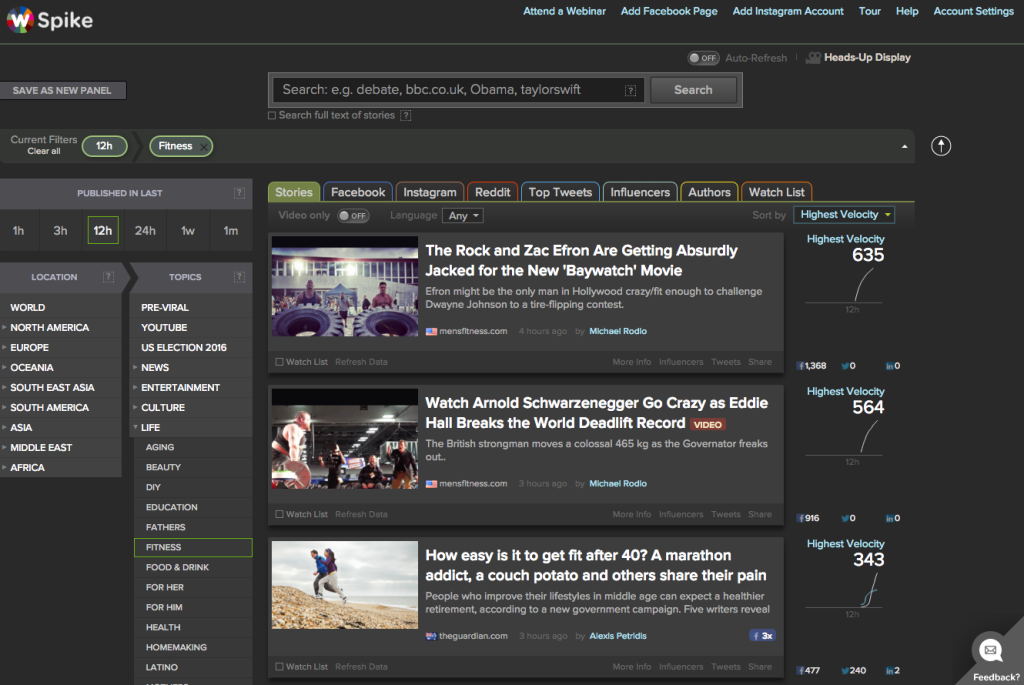Viewport: 1024px width, 685px height.
Task: Click the Spike logo icon
Action: pos(19,19)
